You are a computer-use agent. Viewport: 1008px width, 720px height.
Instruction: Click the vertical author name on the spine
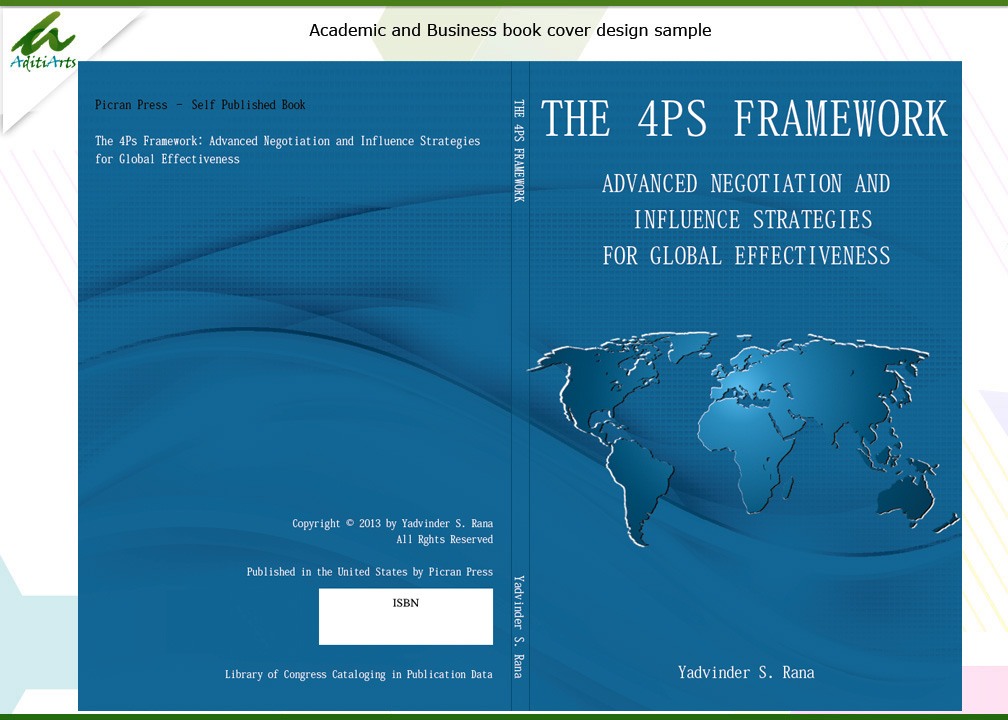[519, 627]
